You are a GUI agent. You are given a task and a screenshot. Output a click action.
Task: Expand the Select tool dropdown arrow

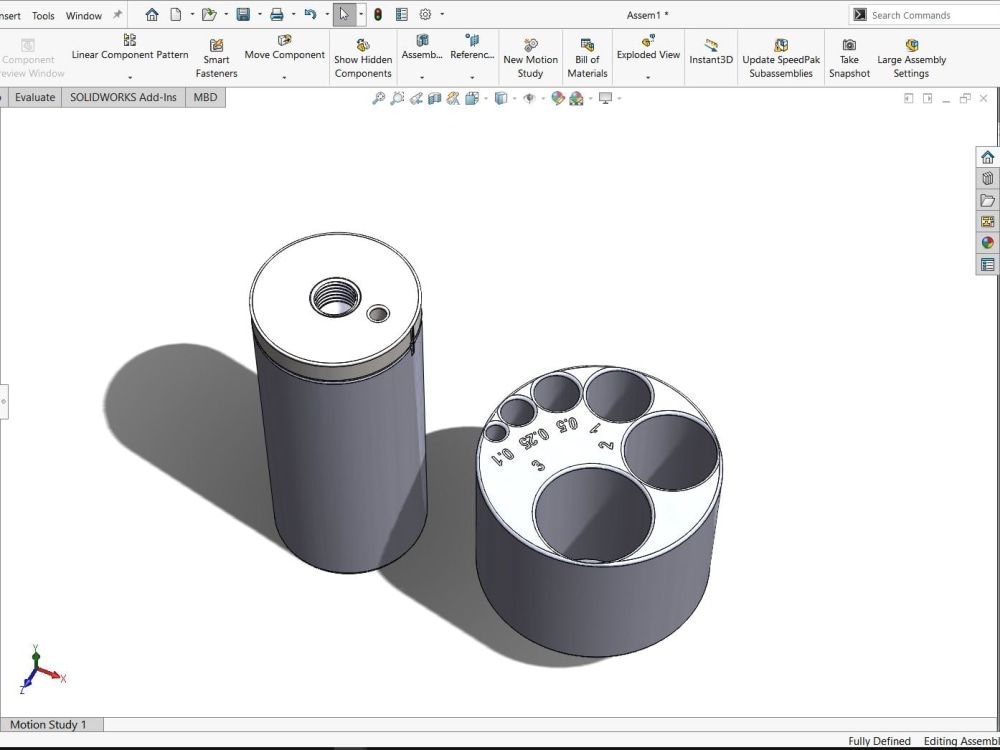pyautogui.click(x=361, y=15)
